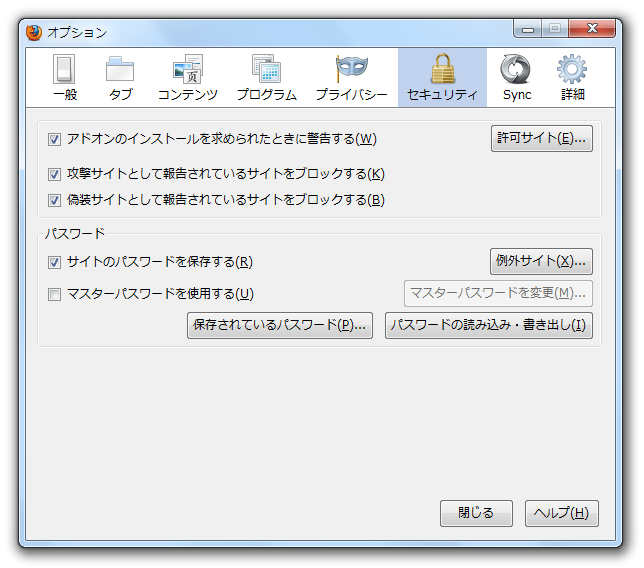Minimize the オプション window
This screenshot has width=644, height=568.
point(528,28)
